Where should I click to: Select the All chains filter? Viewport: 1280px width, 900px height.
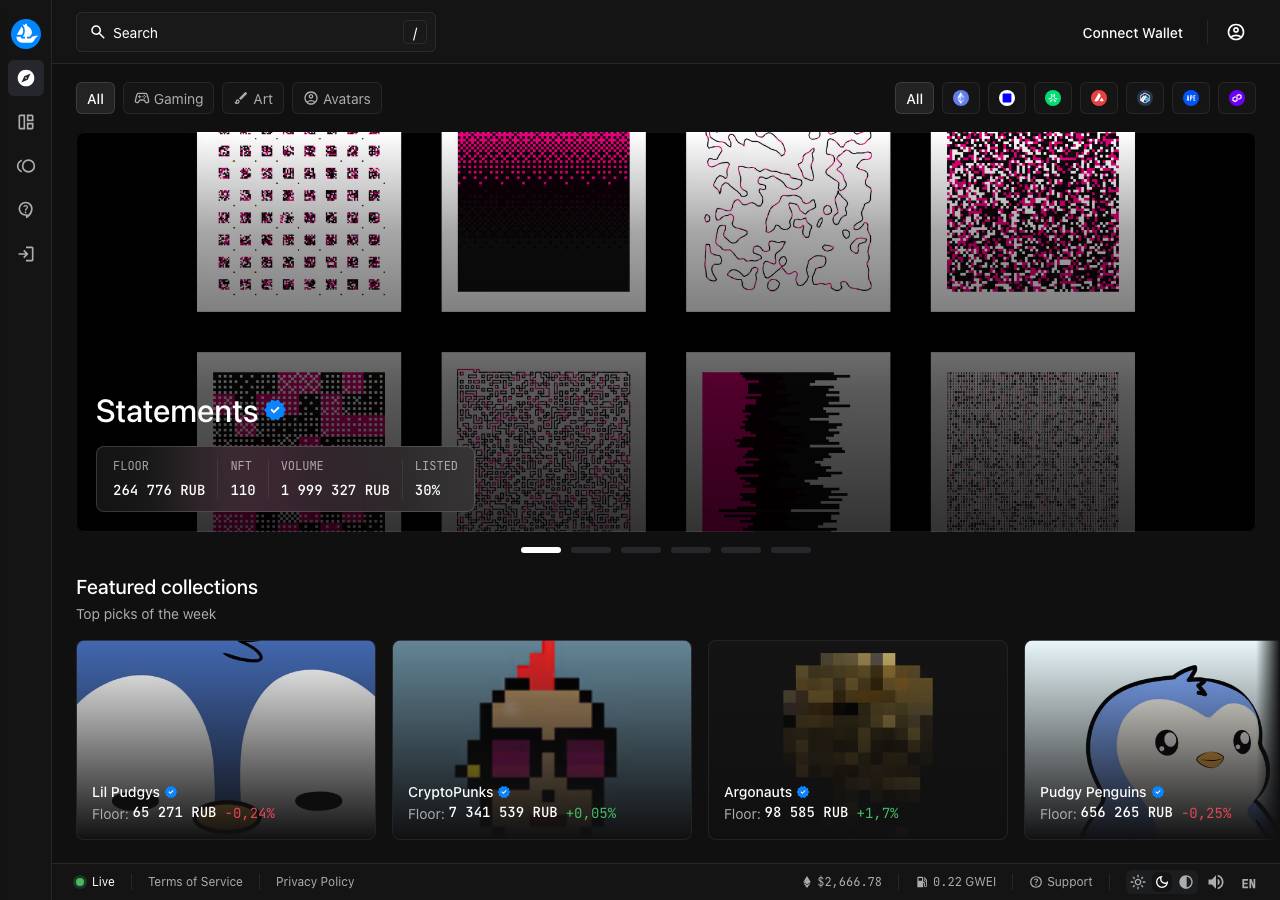(914, 98)
